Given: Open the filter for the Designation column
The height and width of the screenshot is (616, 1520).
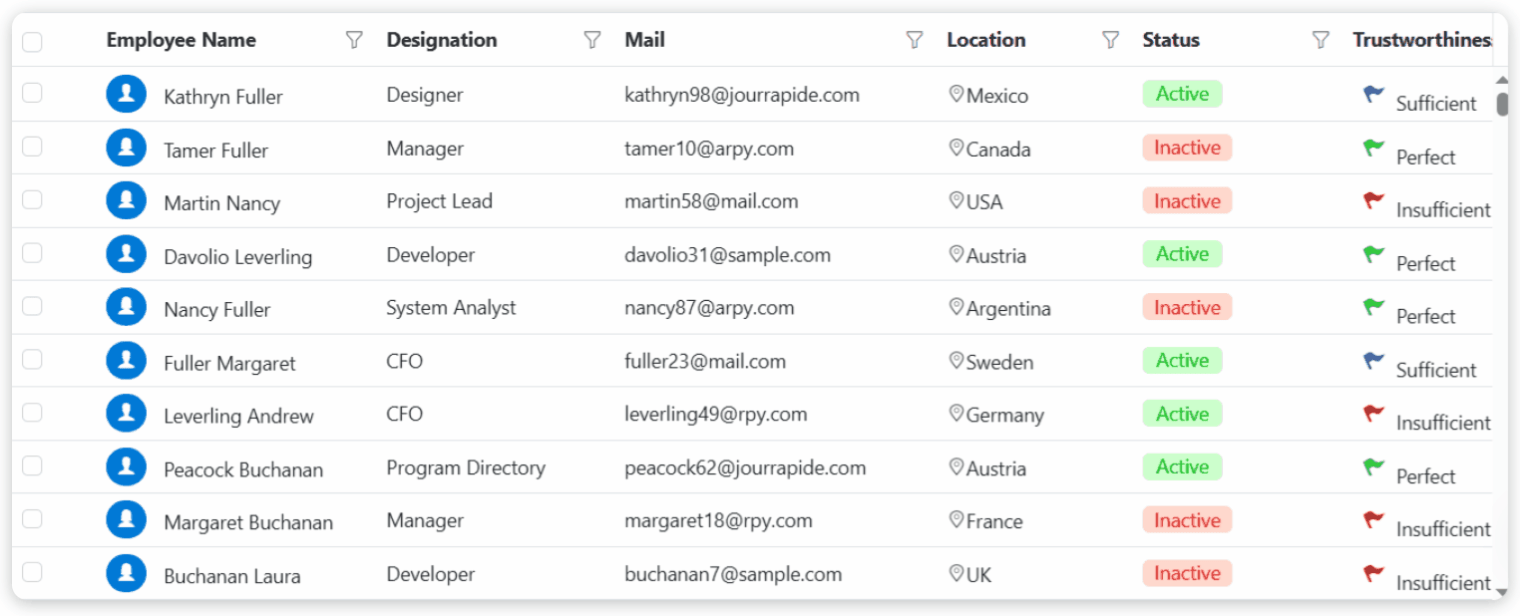Looking at the screenshot, I should pyautogui.click(x=592, y=40).
